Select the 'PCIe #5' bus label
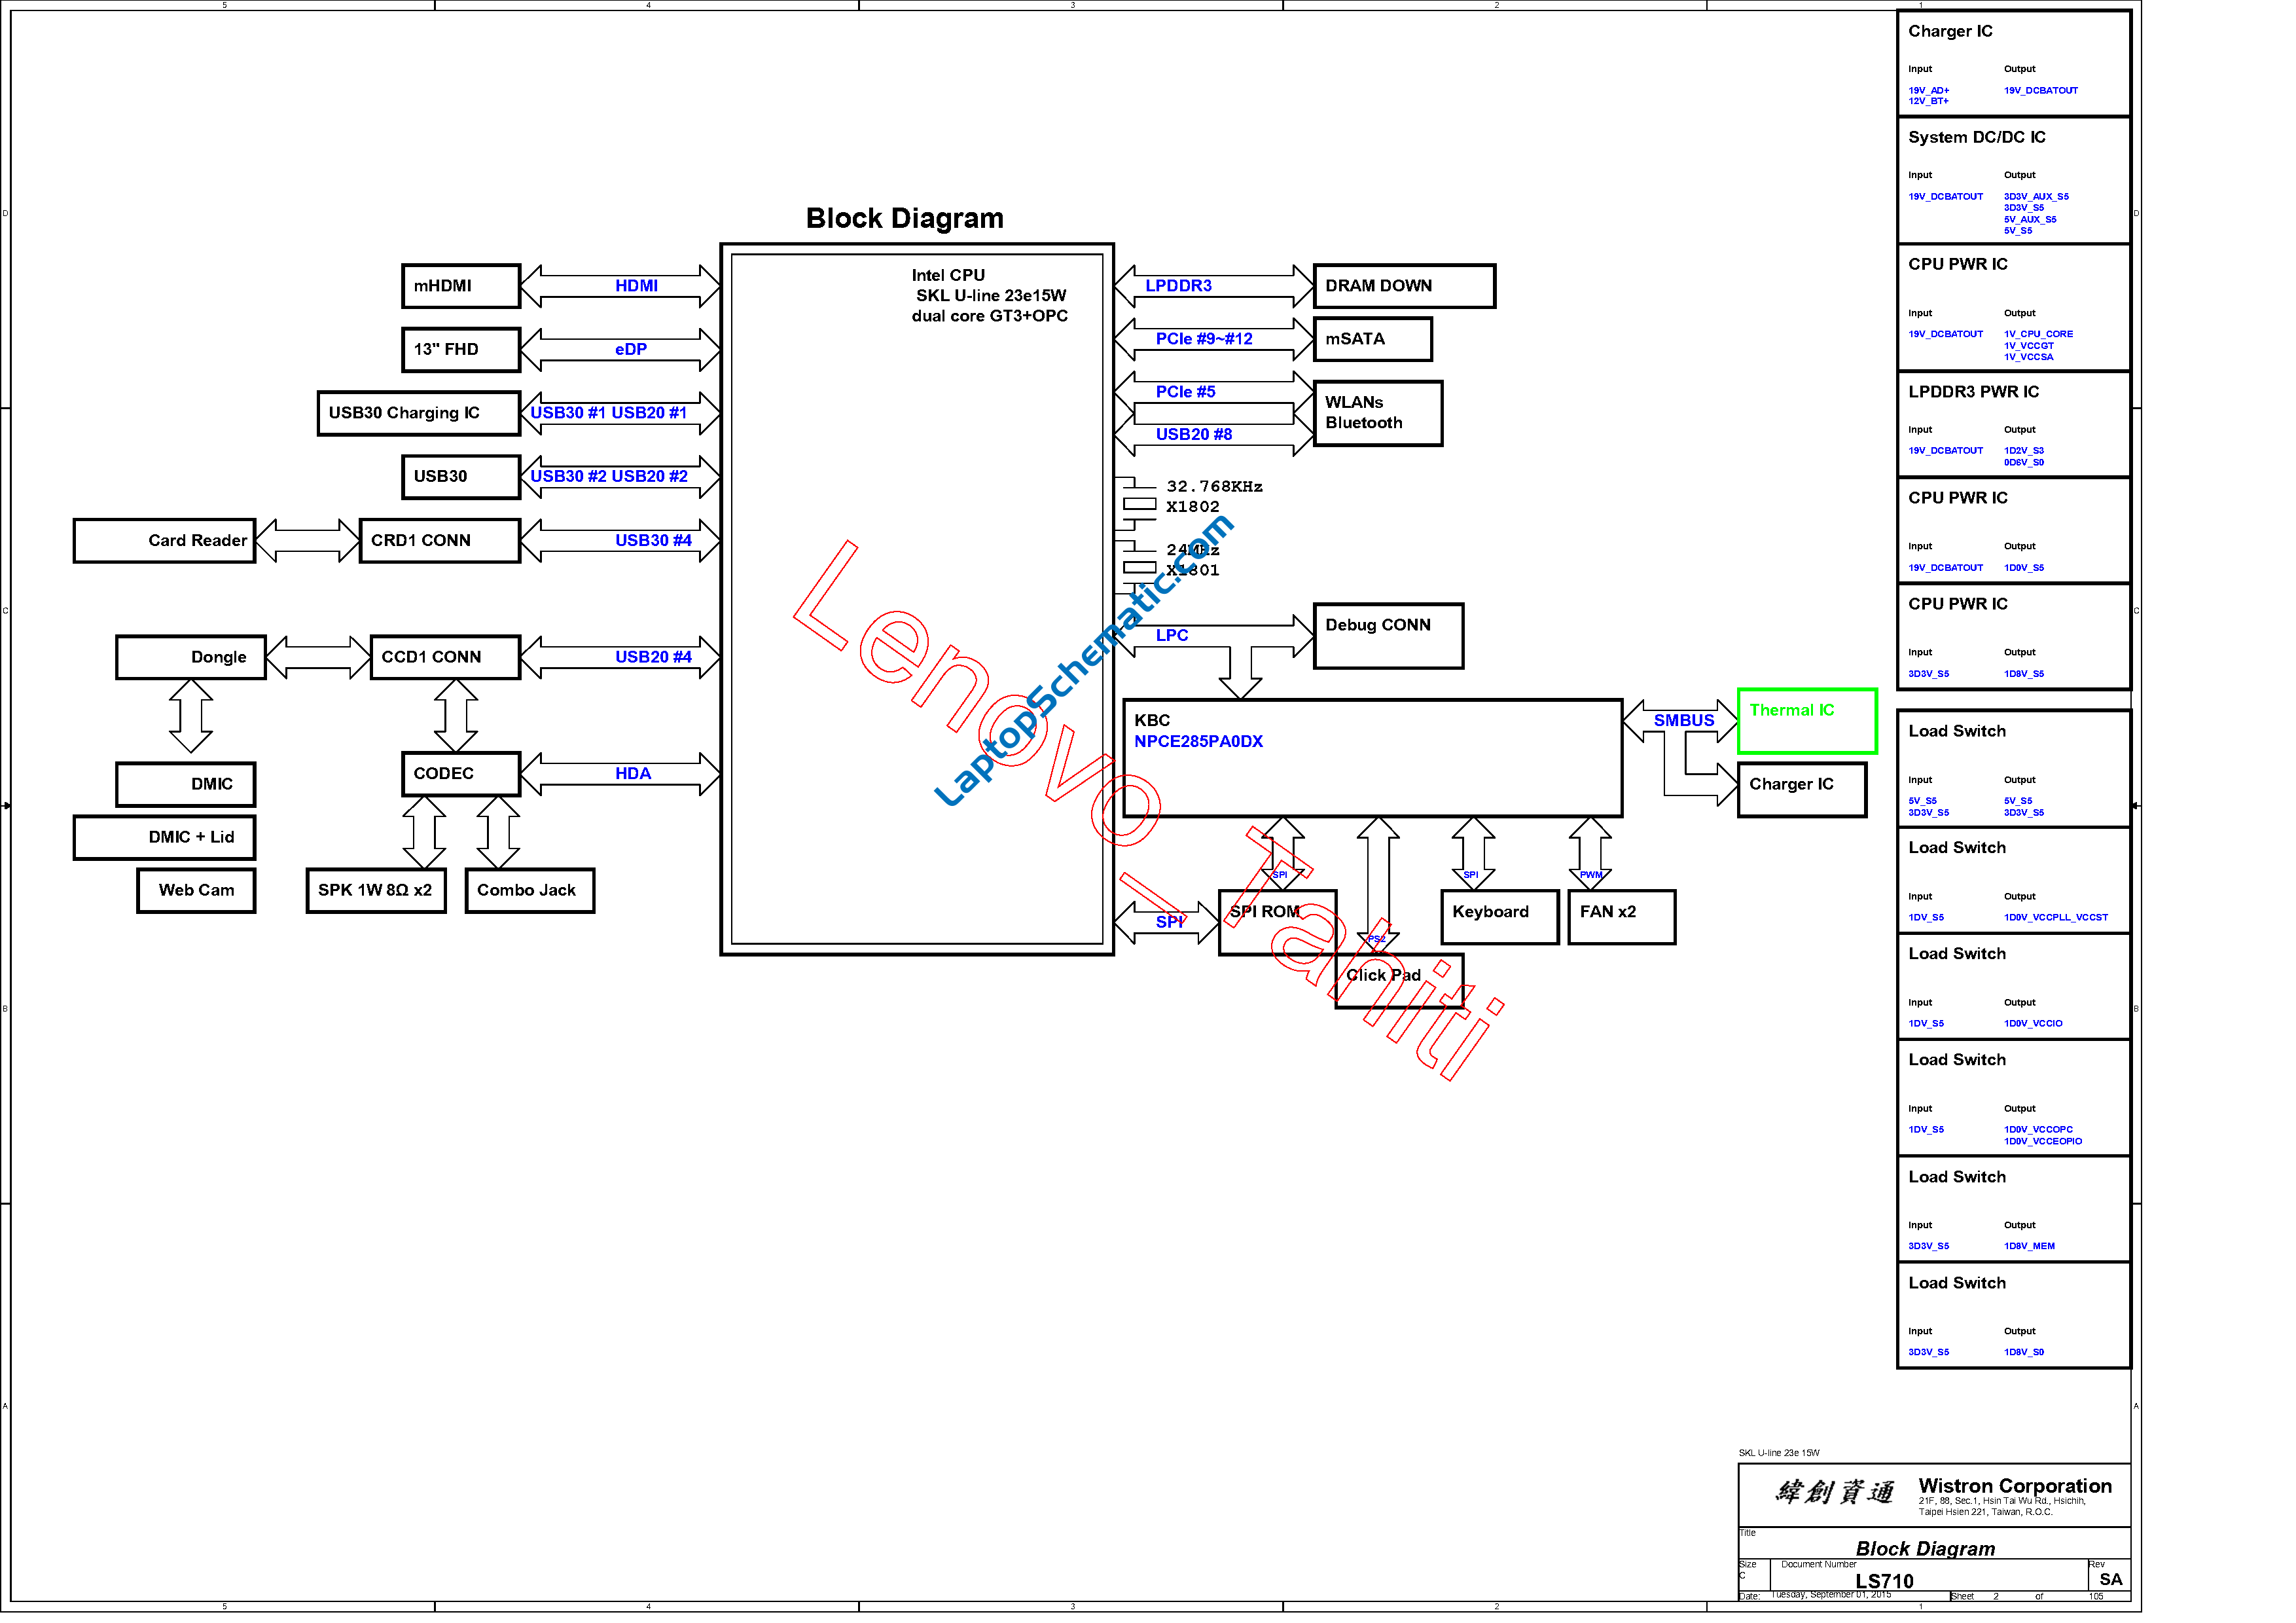Image resolution: width=2296 pixels, height=1623 pixels. point(1185,392)
